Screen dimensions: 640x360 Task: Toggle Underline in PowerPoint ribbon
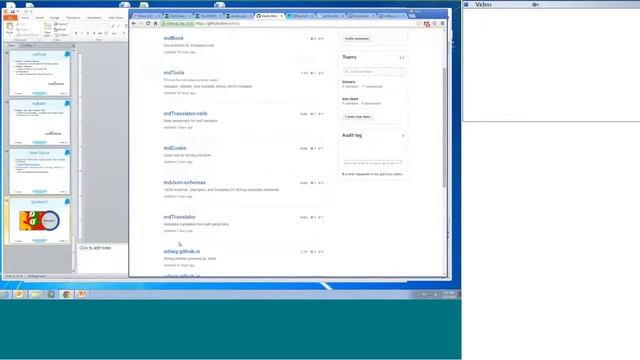pos(87,33)
